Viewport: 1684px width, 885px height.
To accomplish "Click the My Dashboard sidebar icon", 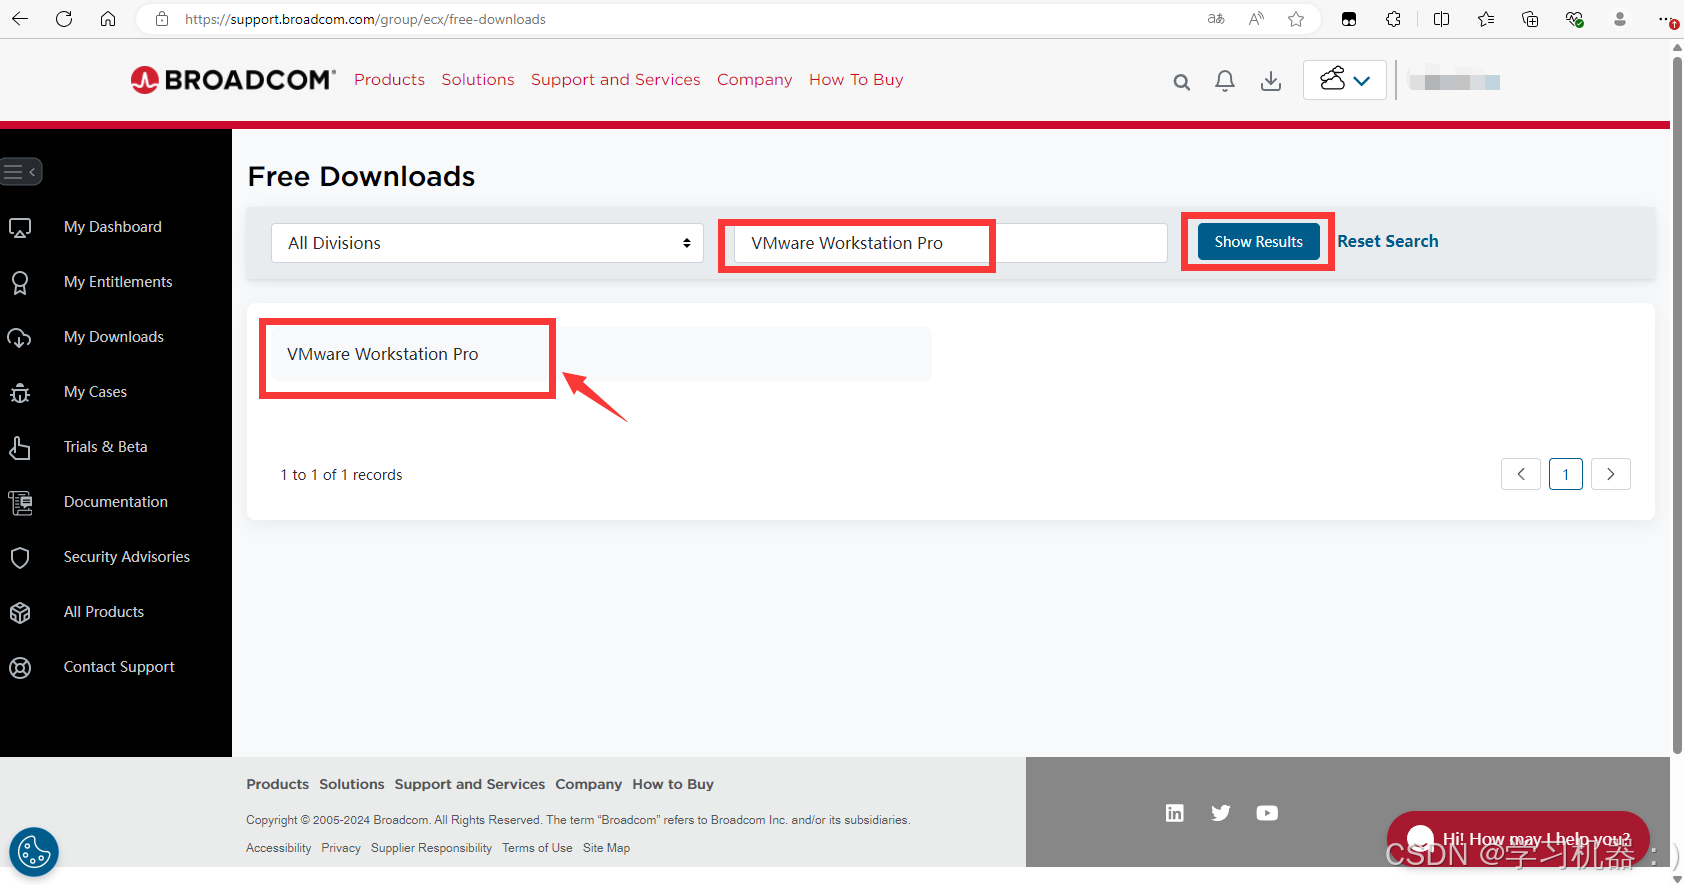I will click(x=20, y=228).
